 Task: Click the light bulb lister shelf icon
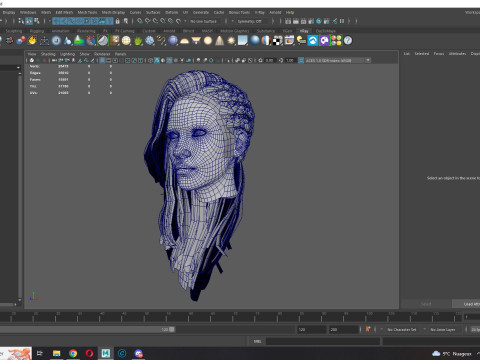[x=301, y=40]
